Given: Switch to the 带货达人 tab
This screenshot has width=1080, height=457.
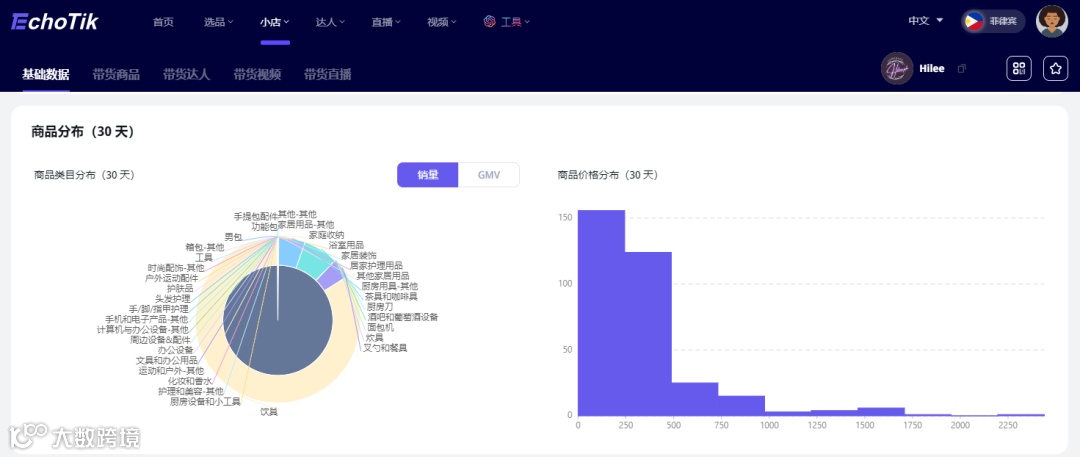Looking at the screenshot, I should [187, 74].
